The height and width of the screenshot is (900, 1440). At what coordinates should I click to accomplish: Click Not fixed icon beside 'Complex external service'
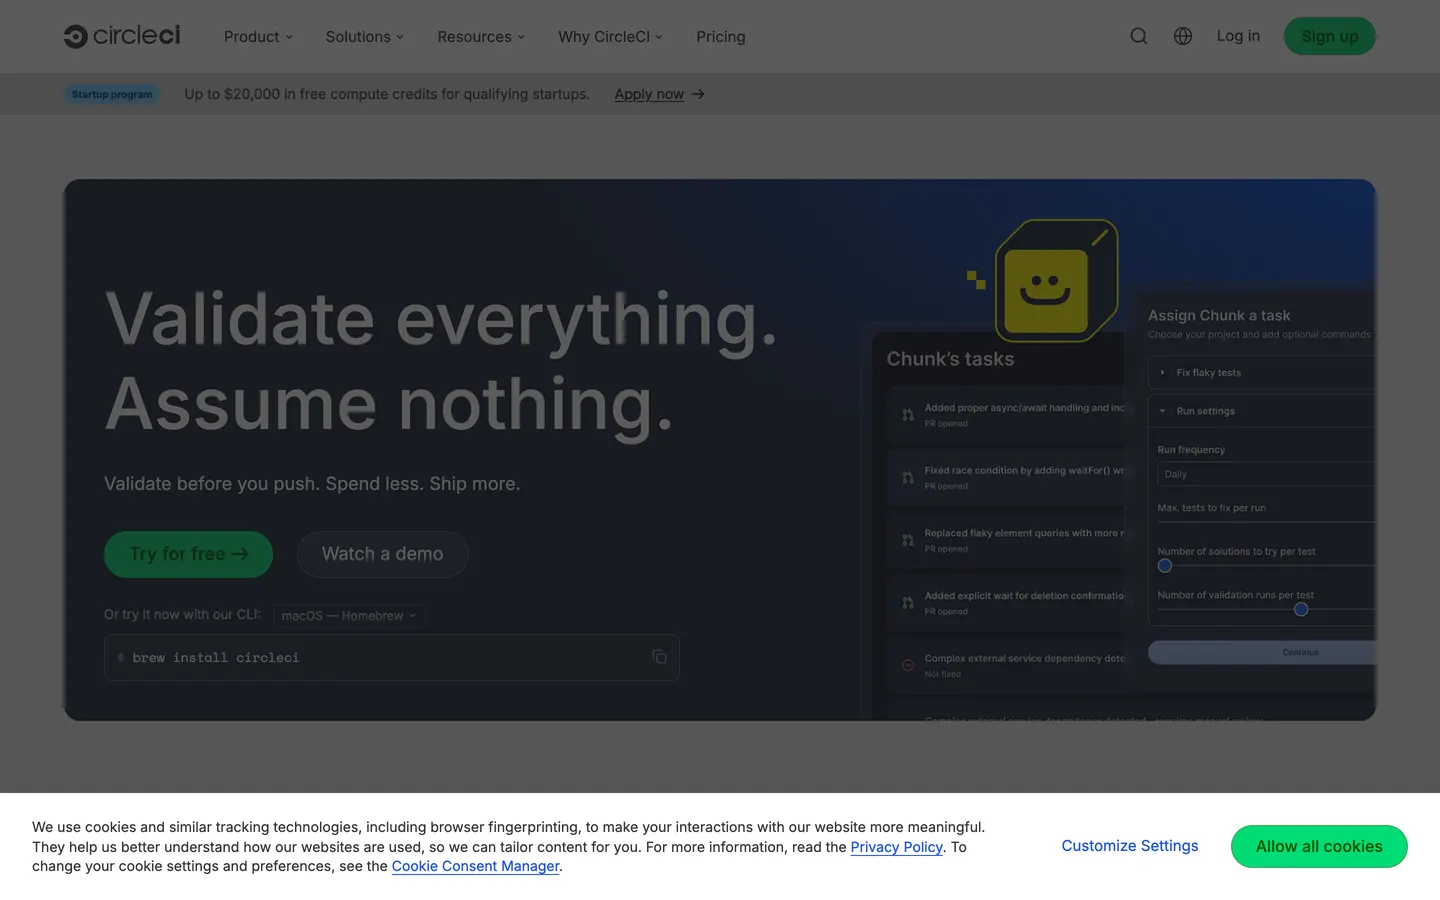908,665
